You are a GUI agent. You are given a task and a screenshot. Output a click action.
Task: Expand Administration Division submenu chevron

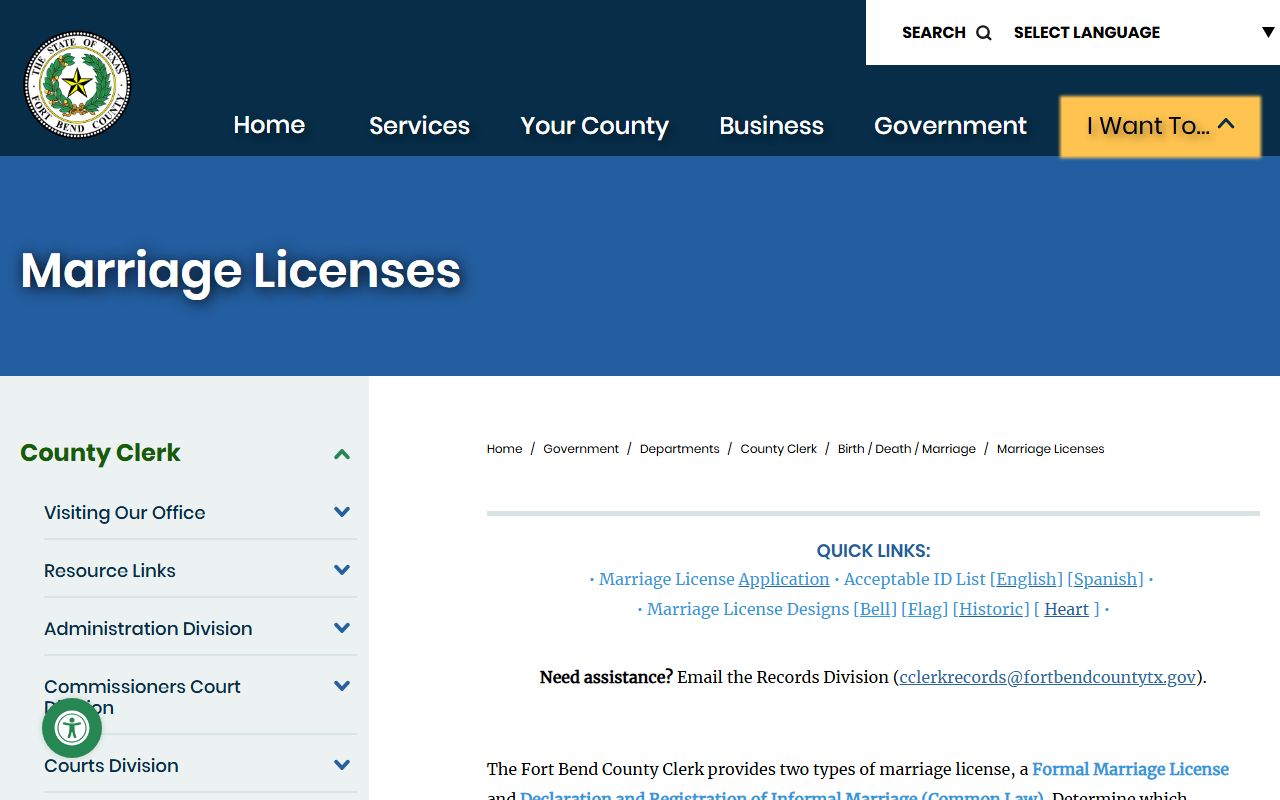[342, 628]
